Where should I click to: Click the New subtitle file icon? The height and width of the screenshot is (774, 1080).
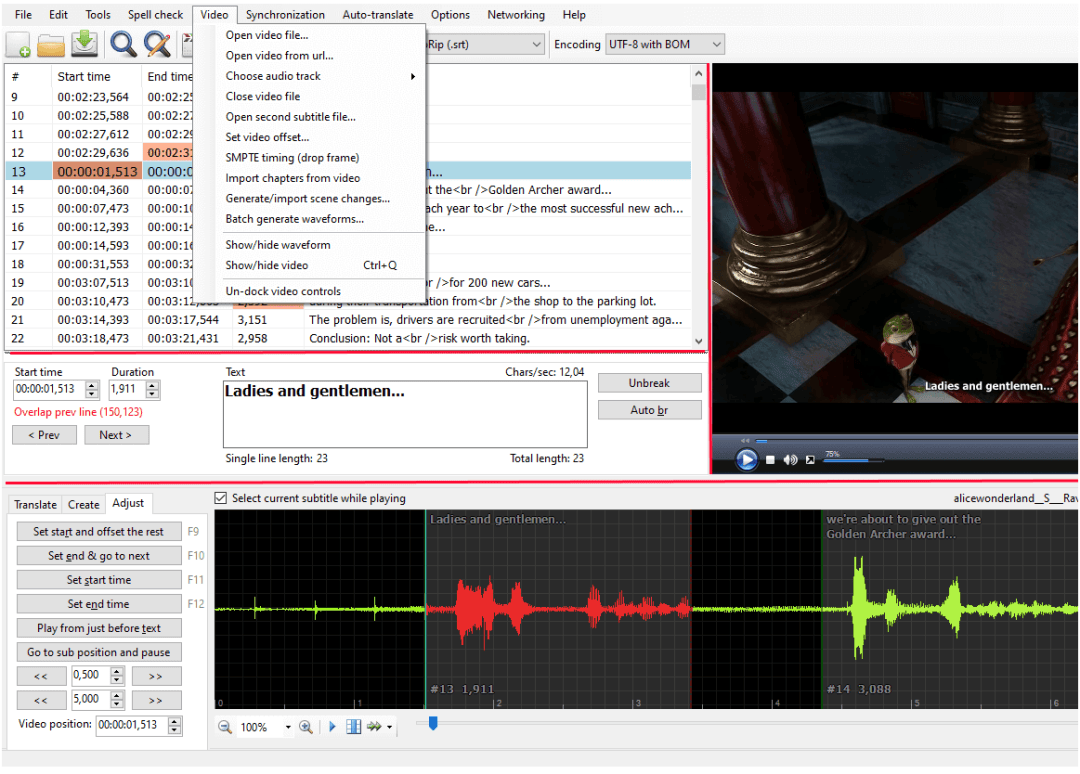18,45
